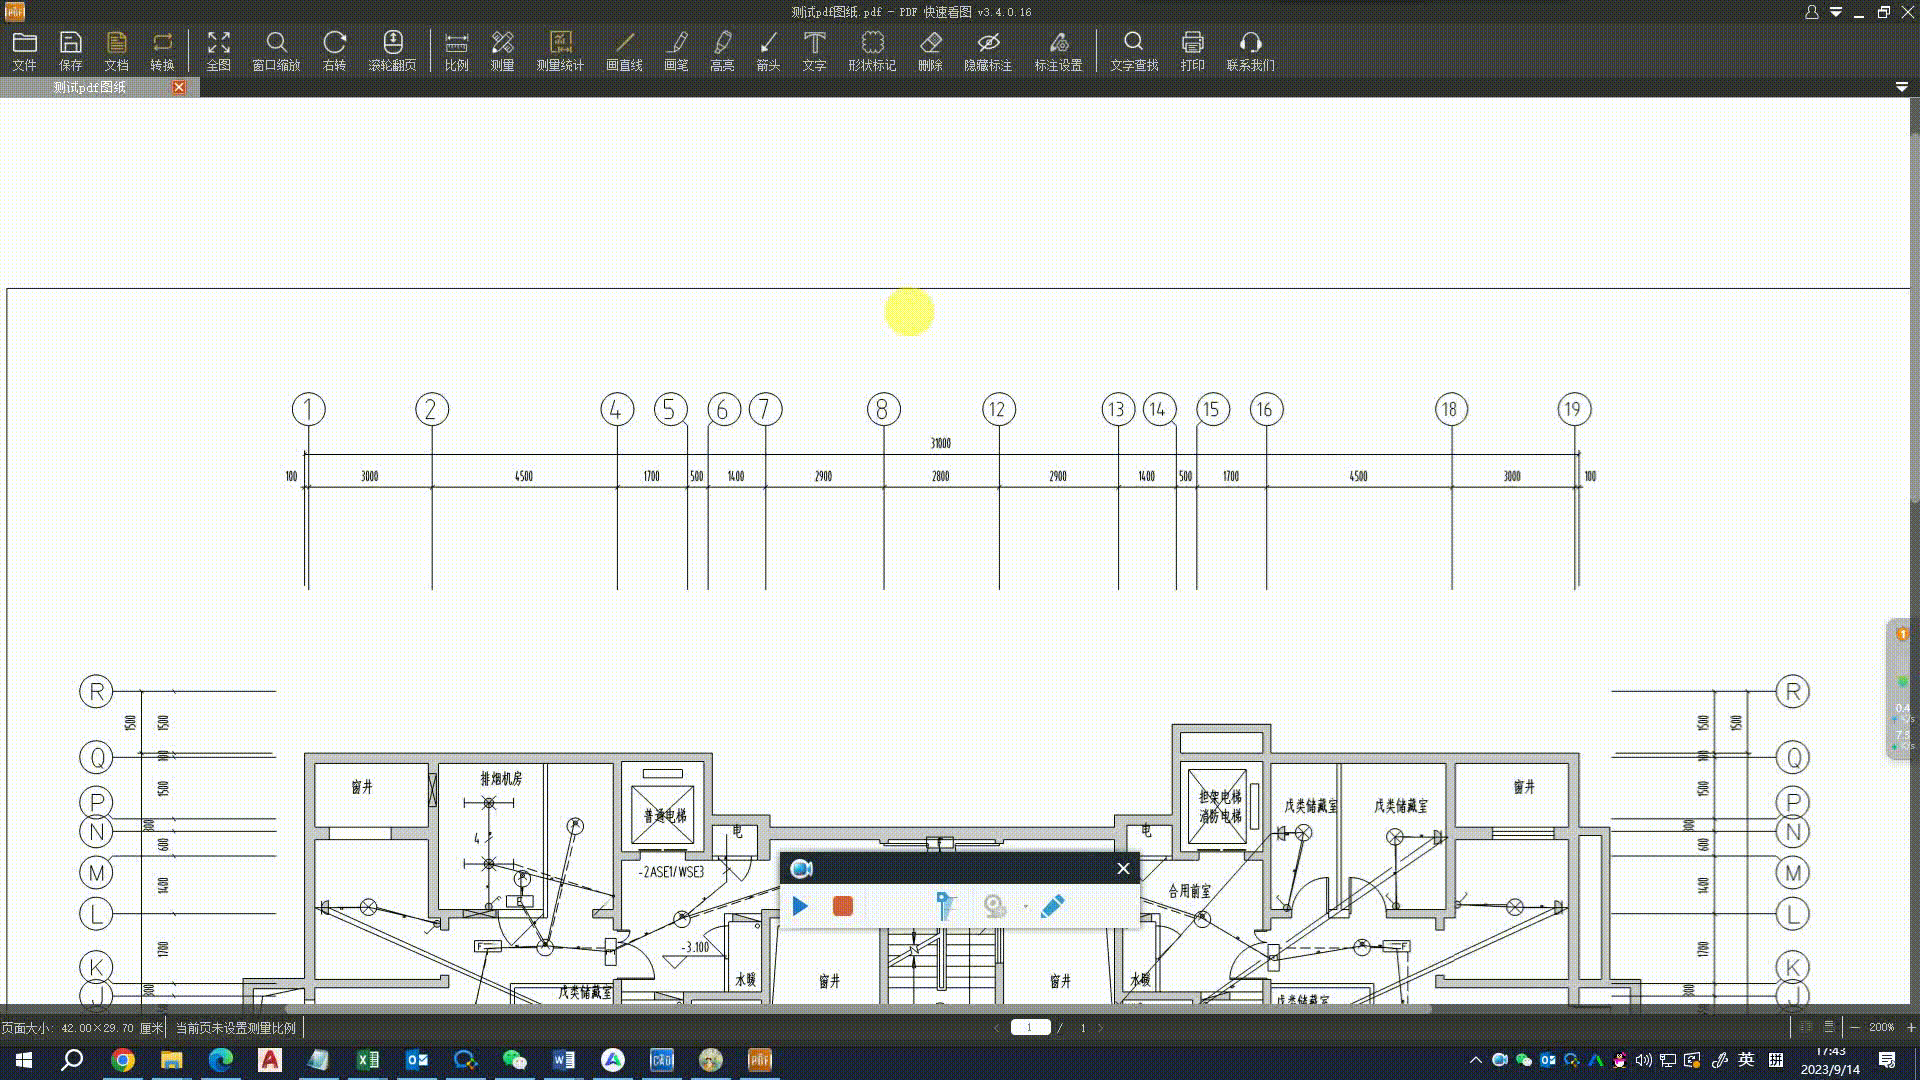Switch to the 测试pdf图纸 document tab

pyautogui.click(x=90, y=88)
